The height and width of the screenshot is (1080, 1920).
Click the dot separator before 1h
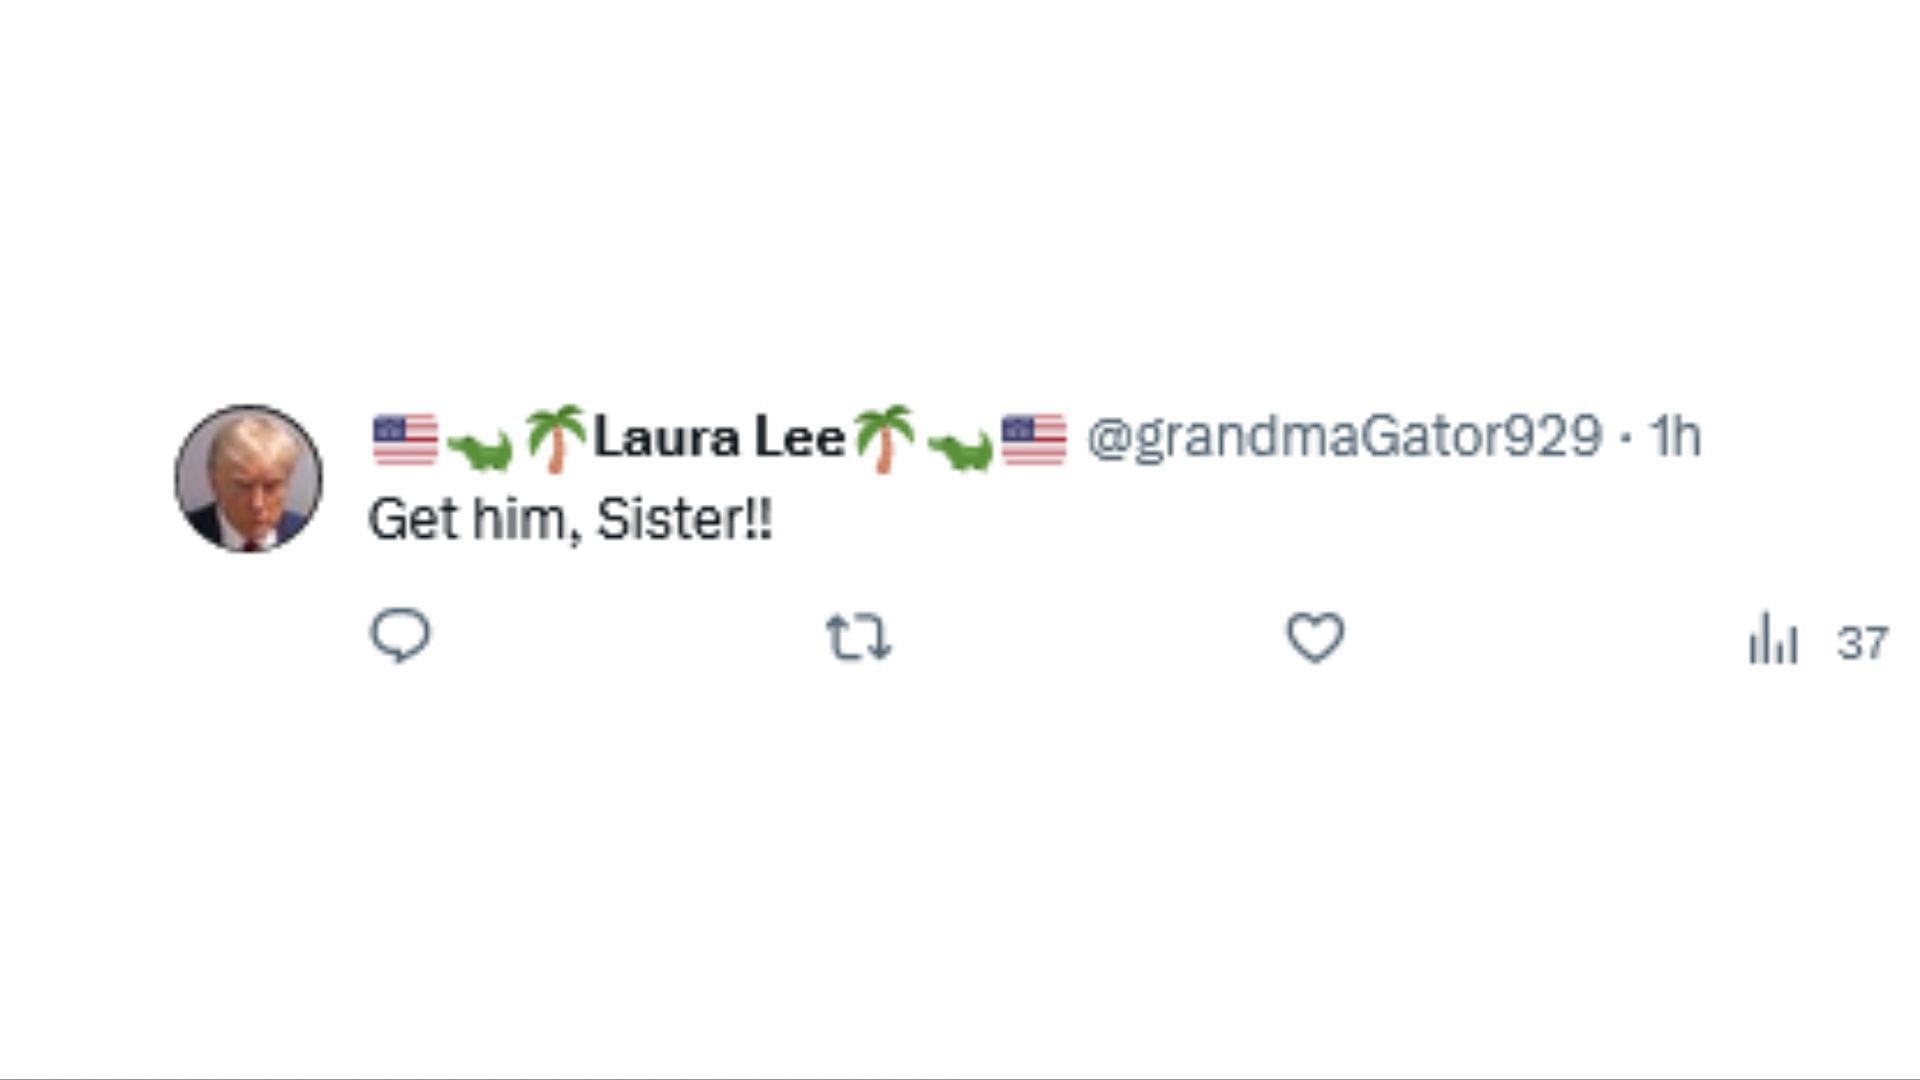click(x=1626, y=438)
